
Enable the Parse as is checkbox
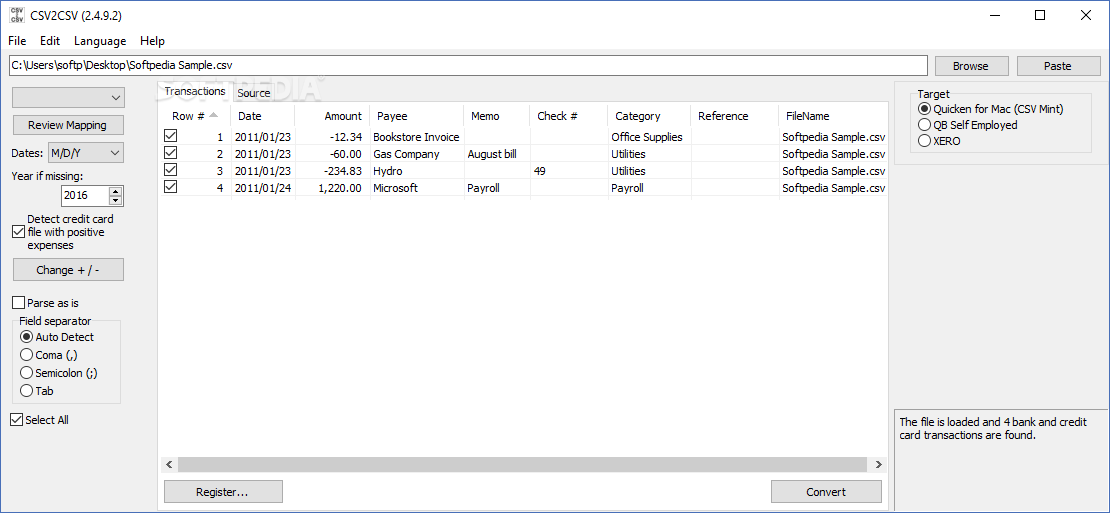pos(18,303)
